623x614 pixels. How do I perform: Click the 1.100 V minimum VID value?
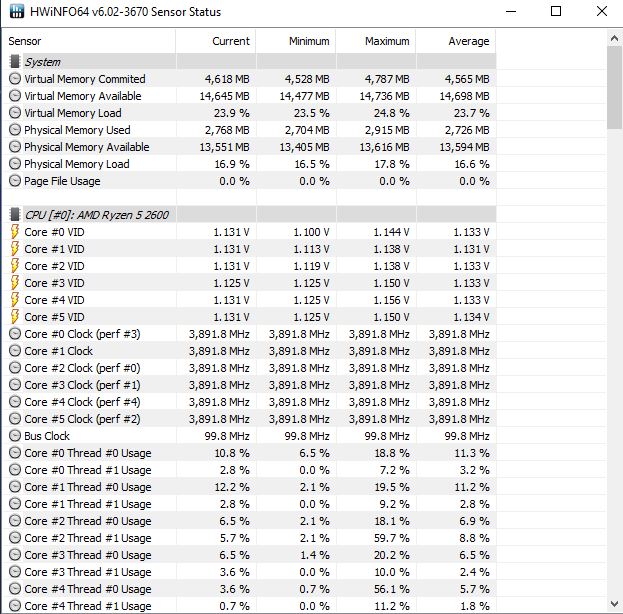tap(312, 232)
